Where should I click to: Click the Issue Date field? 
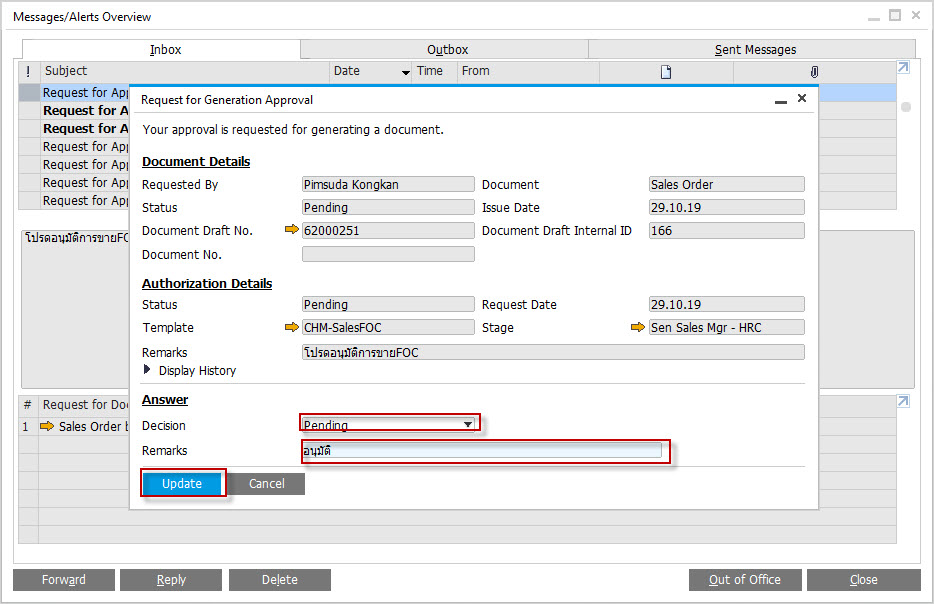[727, 207]
